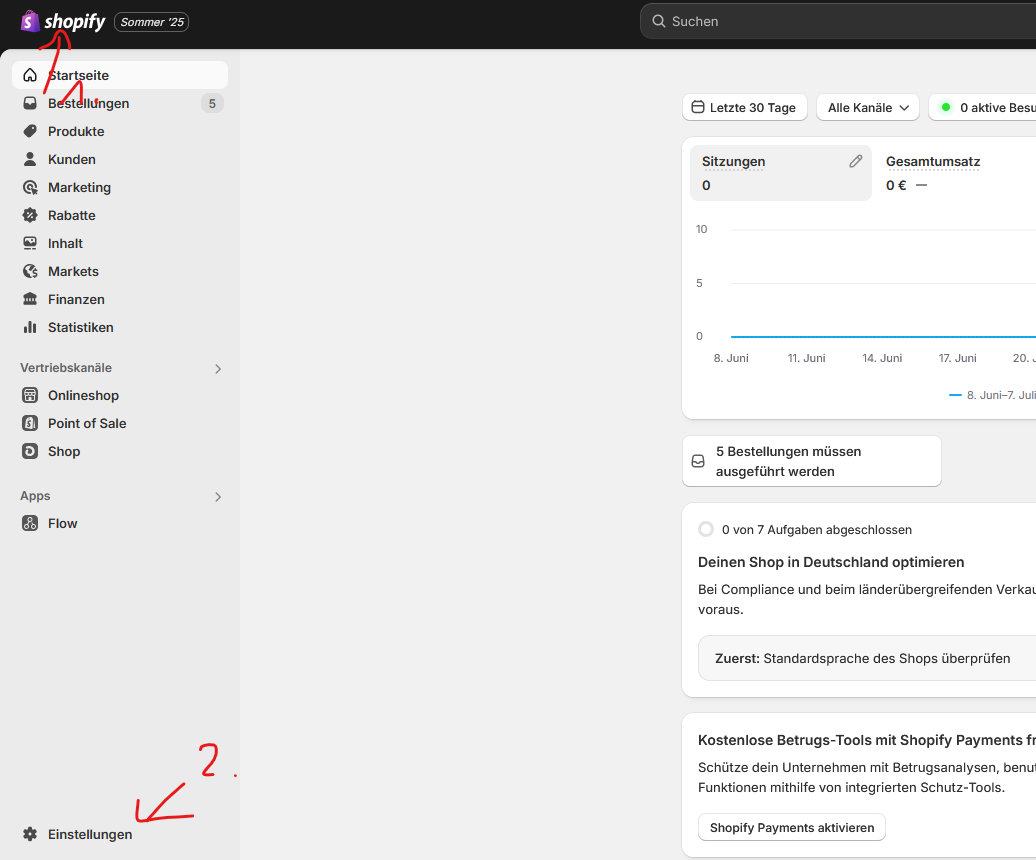Viewport: 1036px width, 860px height.
Task: Click the Rabatte discount badge icon
Action: tap(30, 215)
